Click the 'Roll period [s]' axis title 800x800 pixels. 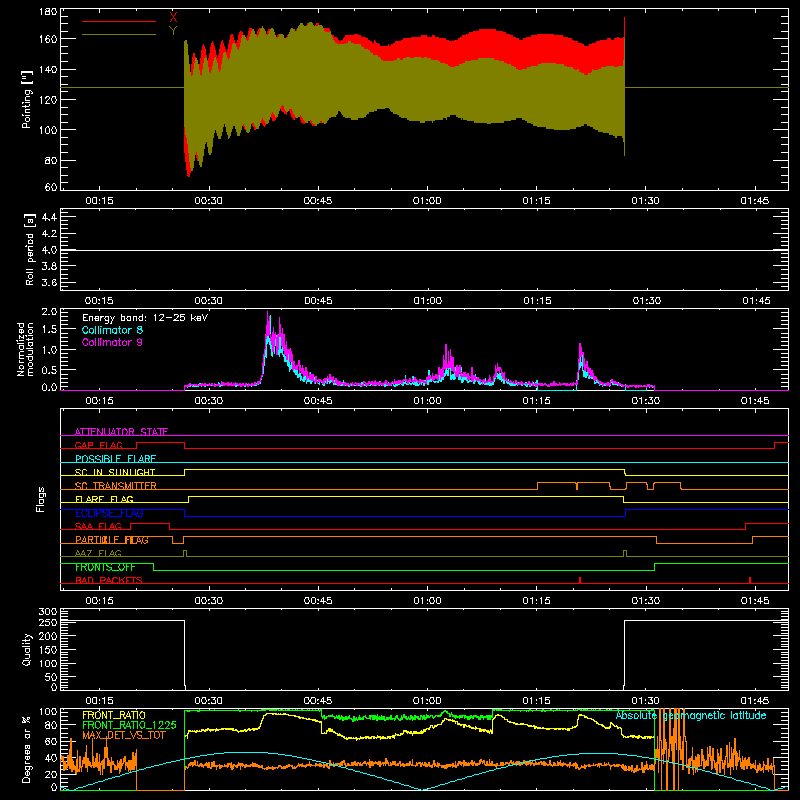pos(30,249)
